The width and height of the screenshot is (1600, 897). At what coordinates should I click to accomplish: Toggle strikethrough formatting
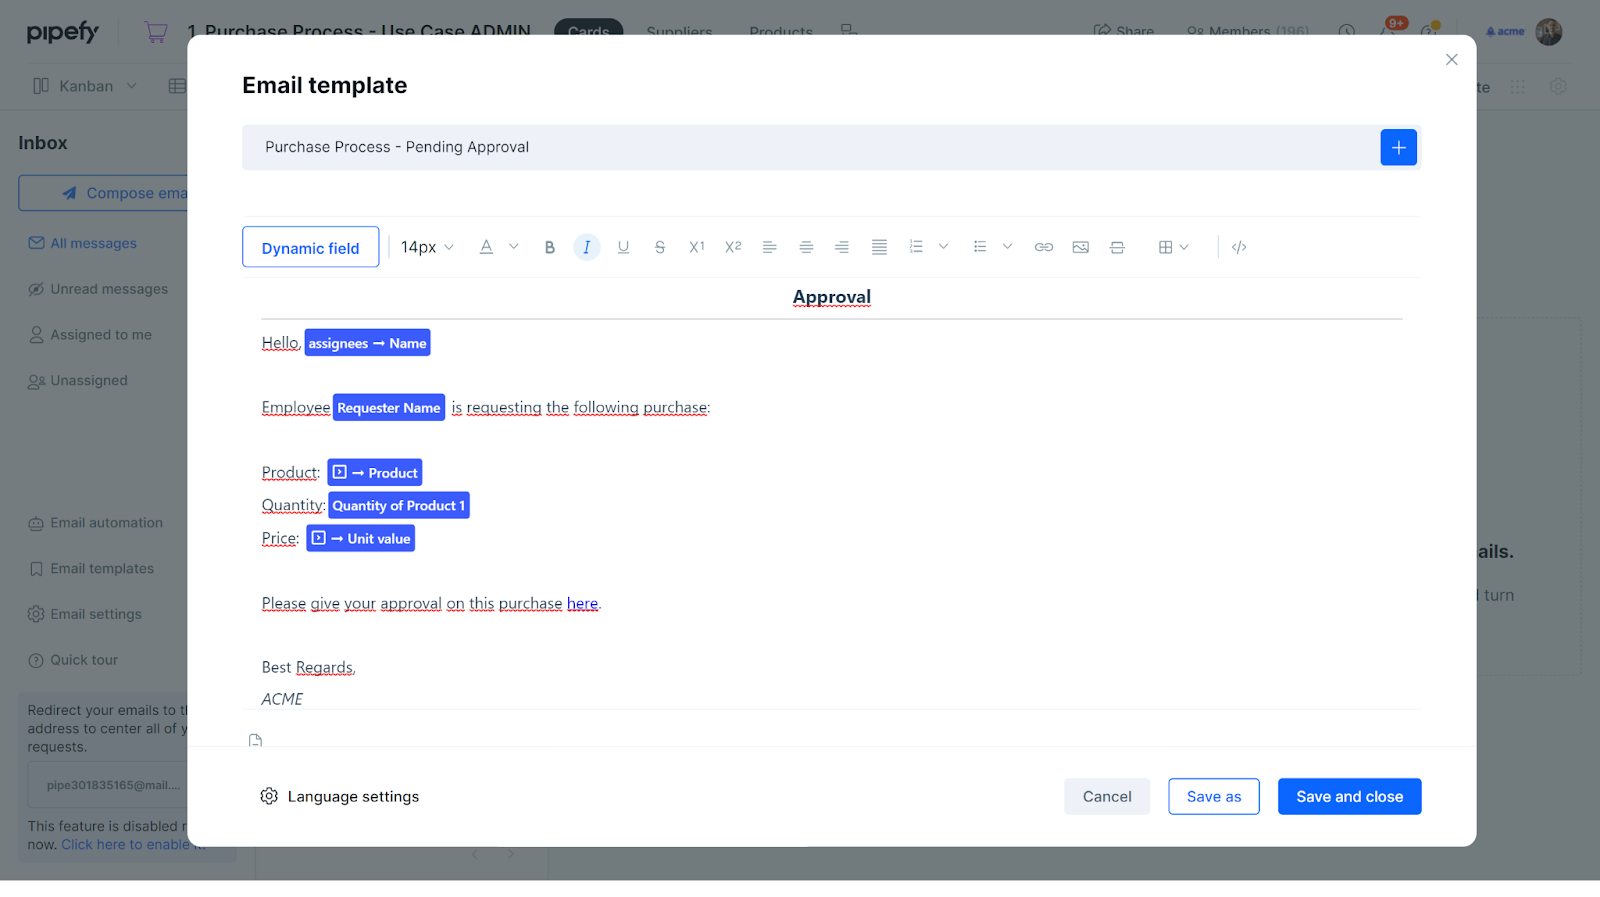click(660, 247)
